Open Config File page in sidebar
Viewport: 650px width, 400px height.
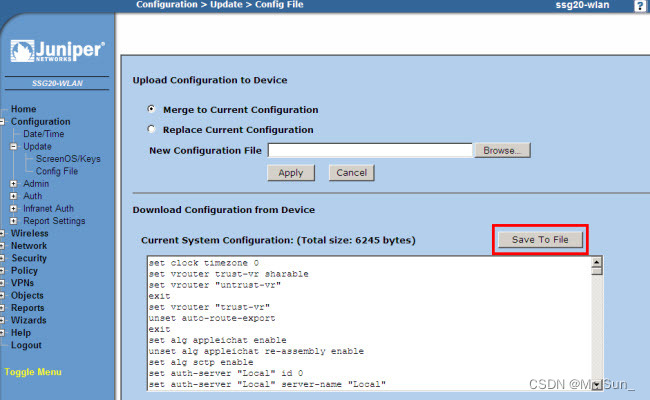coord(57,171)
